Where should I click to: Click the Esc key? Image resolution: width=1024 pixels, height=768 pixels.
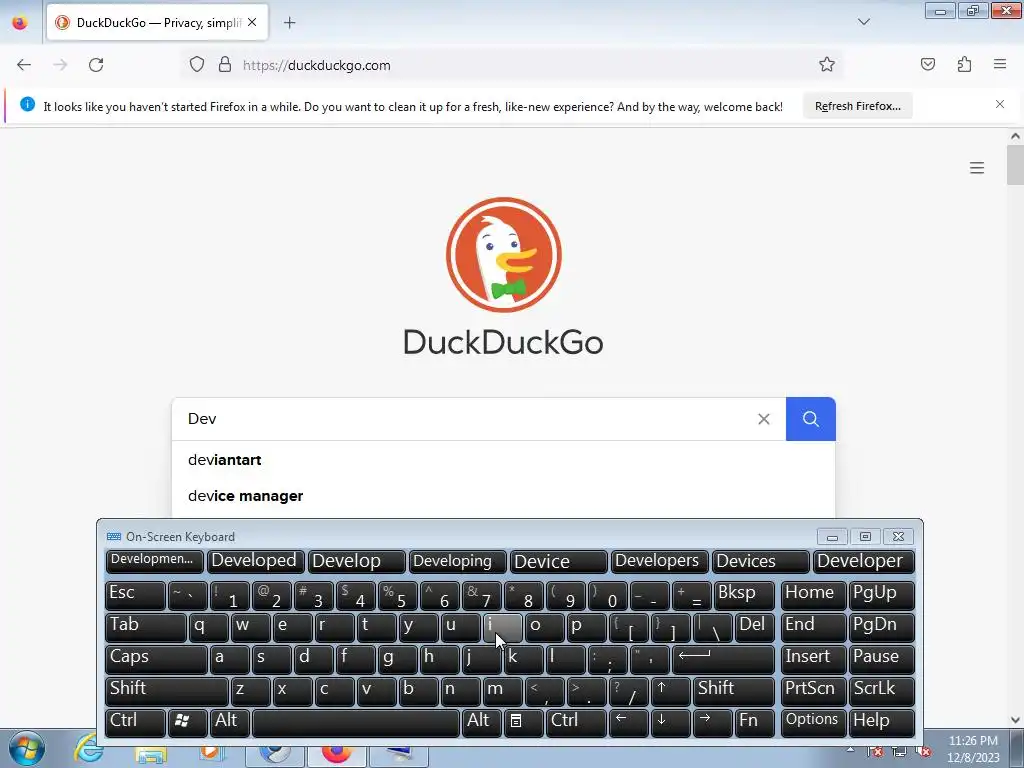[x=135, y=594]
